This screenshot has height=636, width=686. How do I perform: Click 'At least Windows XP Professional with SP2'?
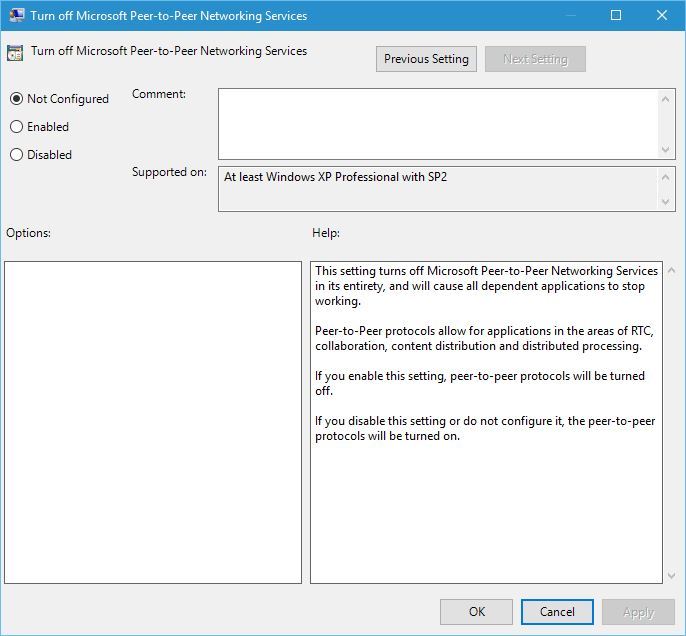[x=336, y=177]
